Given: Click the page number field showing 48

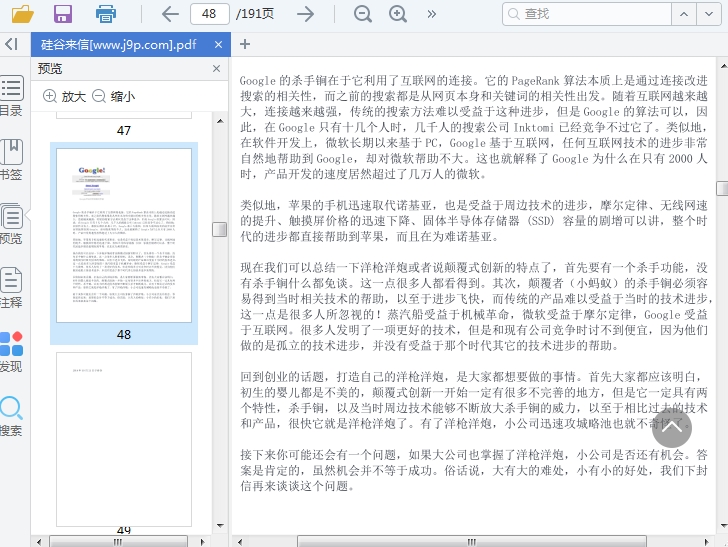Looking at the screenshot, I should [x=209, y=14].
